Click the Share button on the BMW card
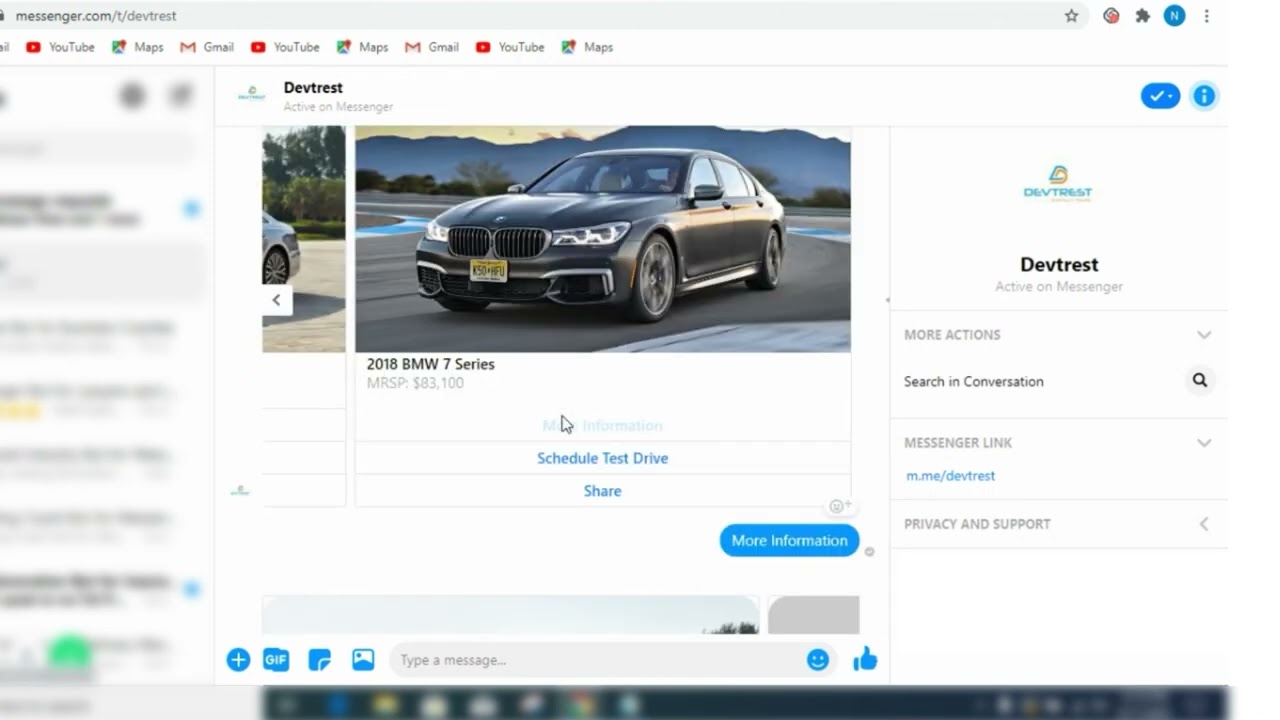1280x720 pixels. [x=603, y=491]
